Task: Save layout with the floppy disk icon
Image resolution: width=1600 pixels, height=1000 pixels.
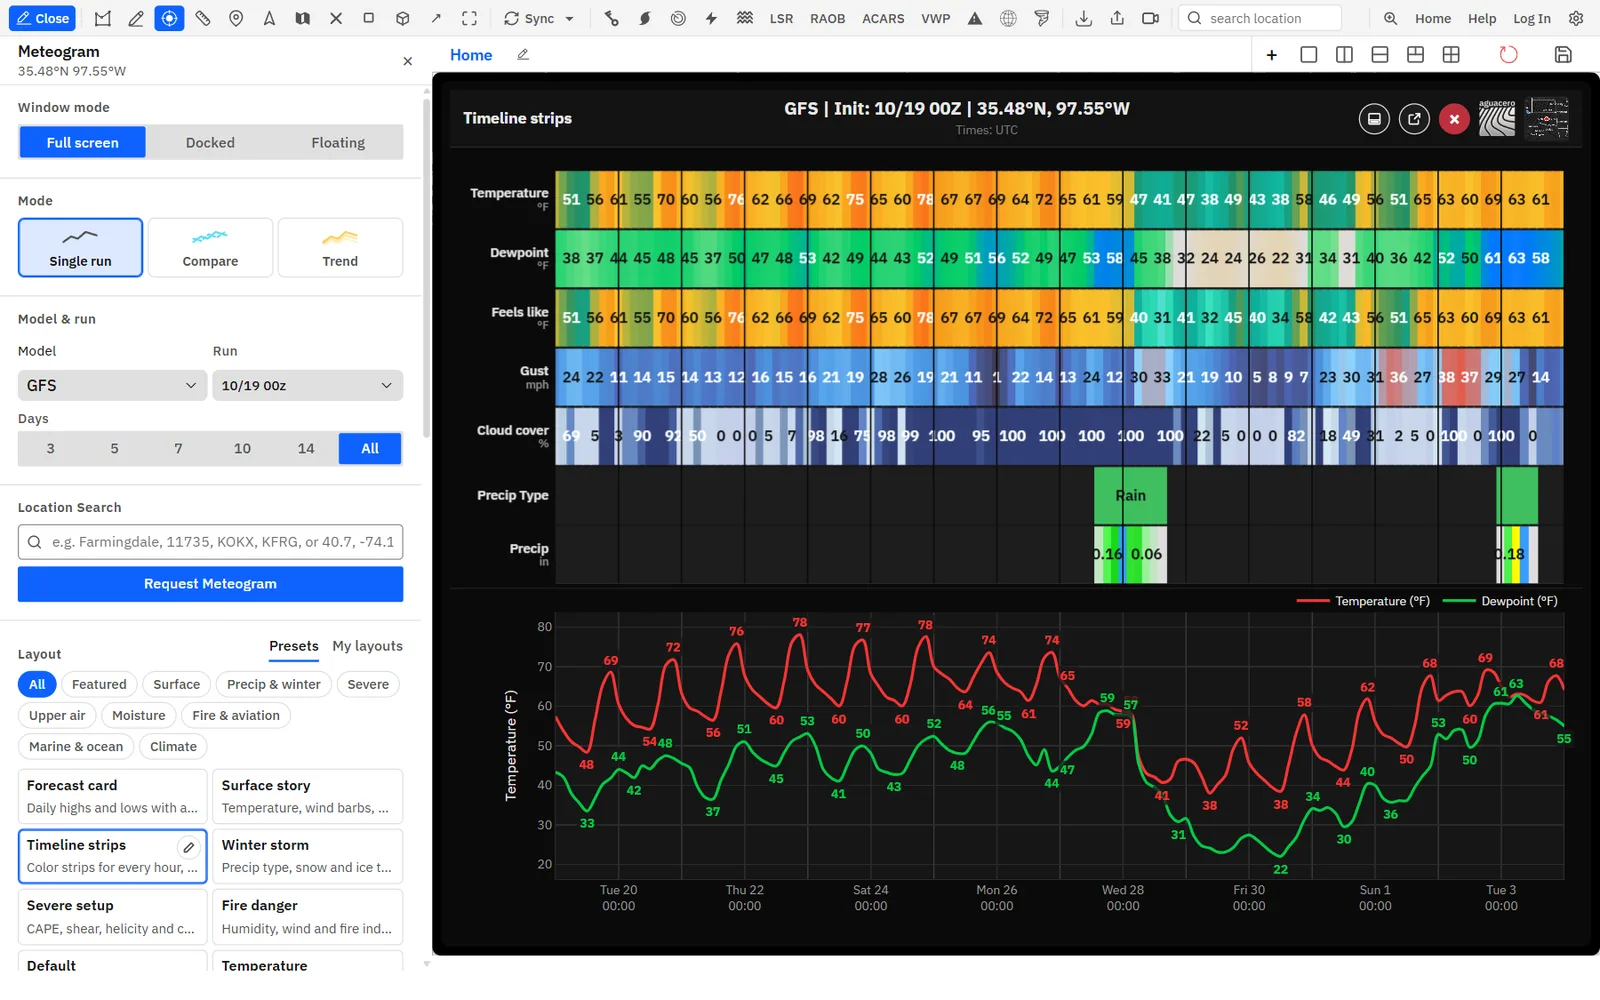Action: point(1563,55)
